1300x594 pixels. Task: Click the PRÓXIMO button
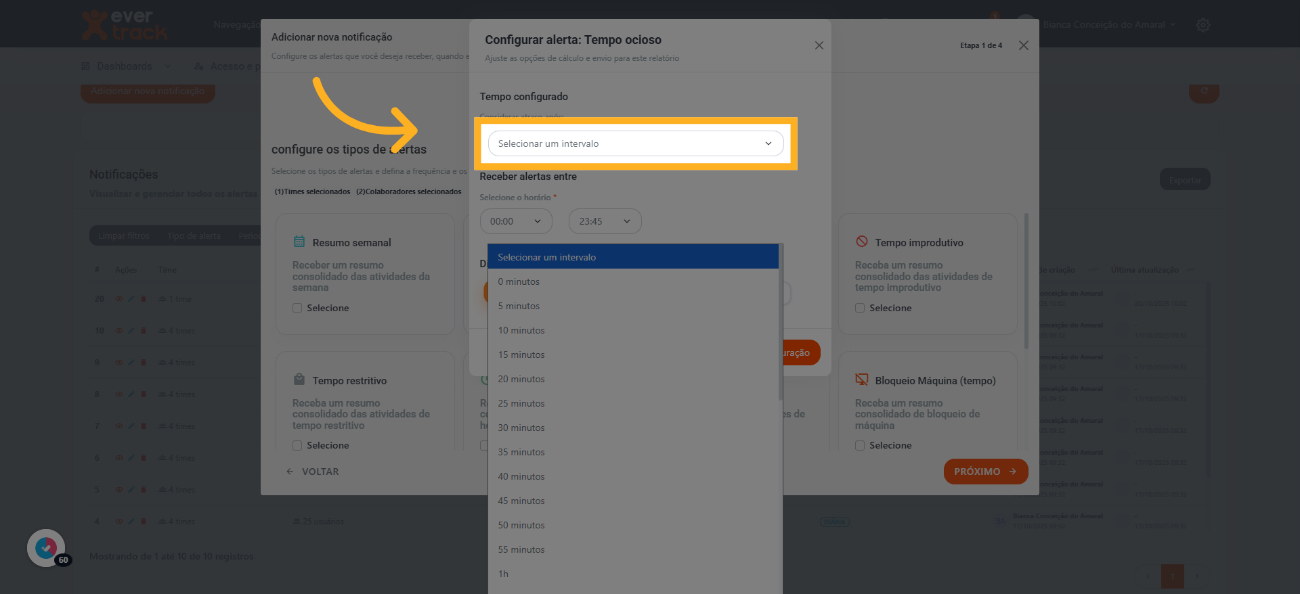point(985,472)
